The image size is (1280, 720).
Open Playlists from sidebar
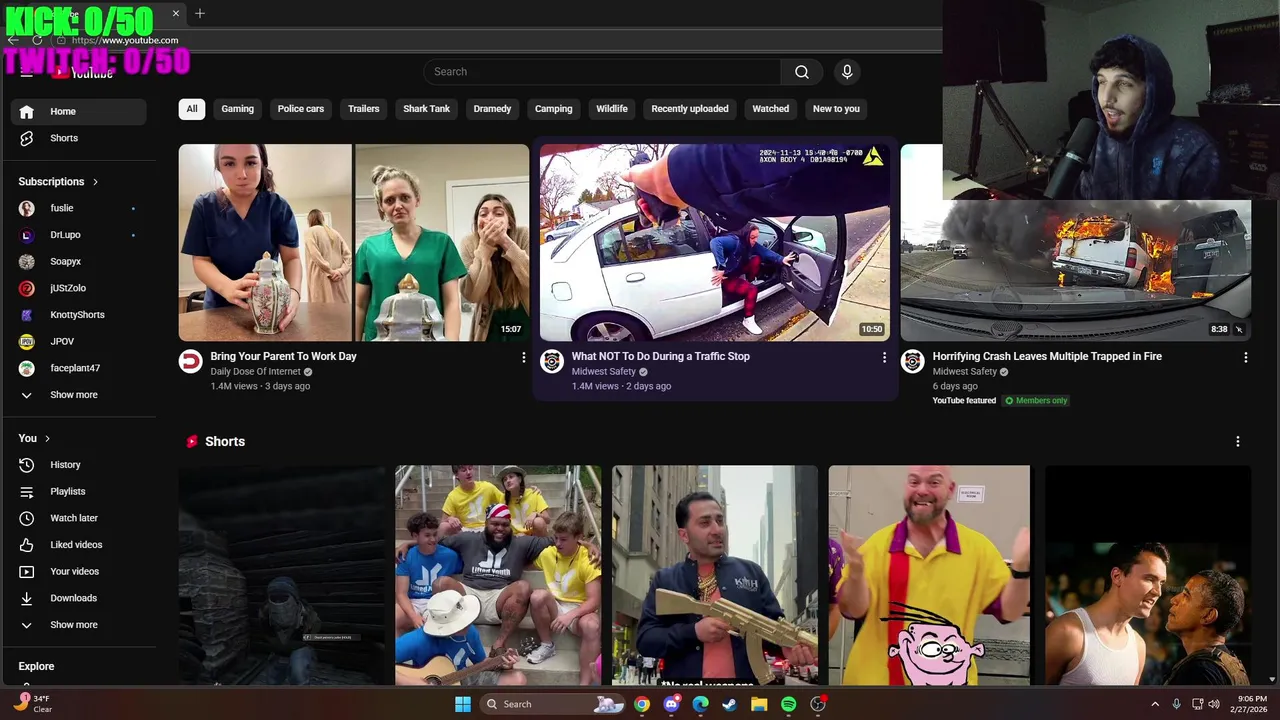(79, 492)
